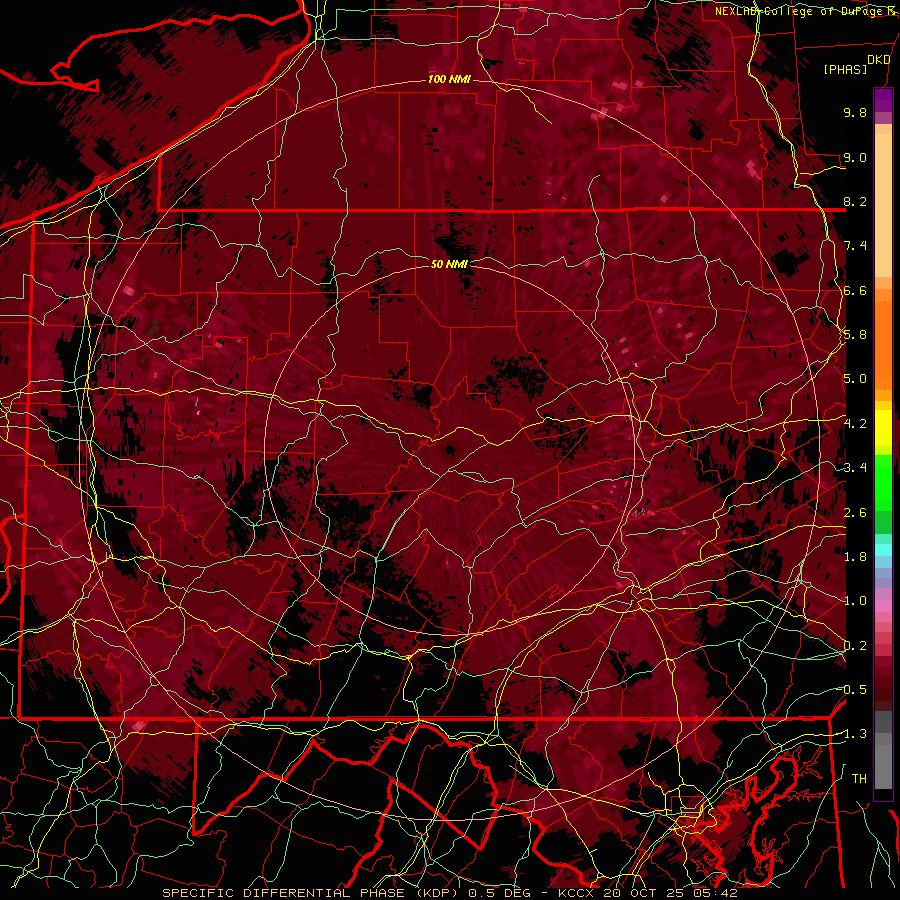Click the 9.8 scale value
Screen dimensions: 900x900
click(855, 112)
